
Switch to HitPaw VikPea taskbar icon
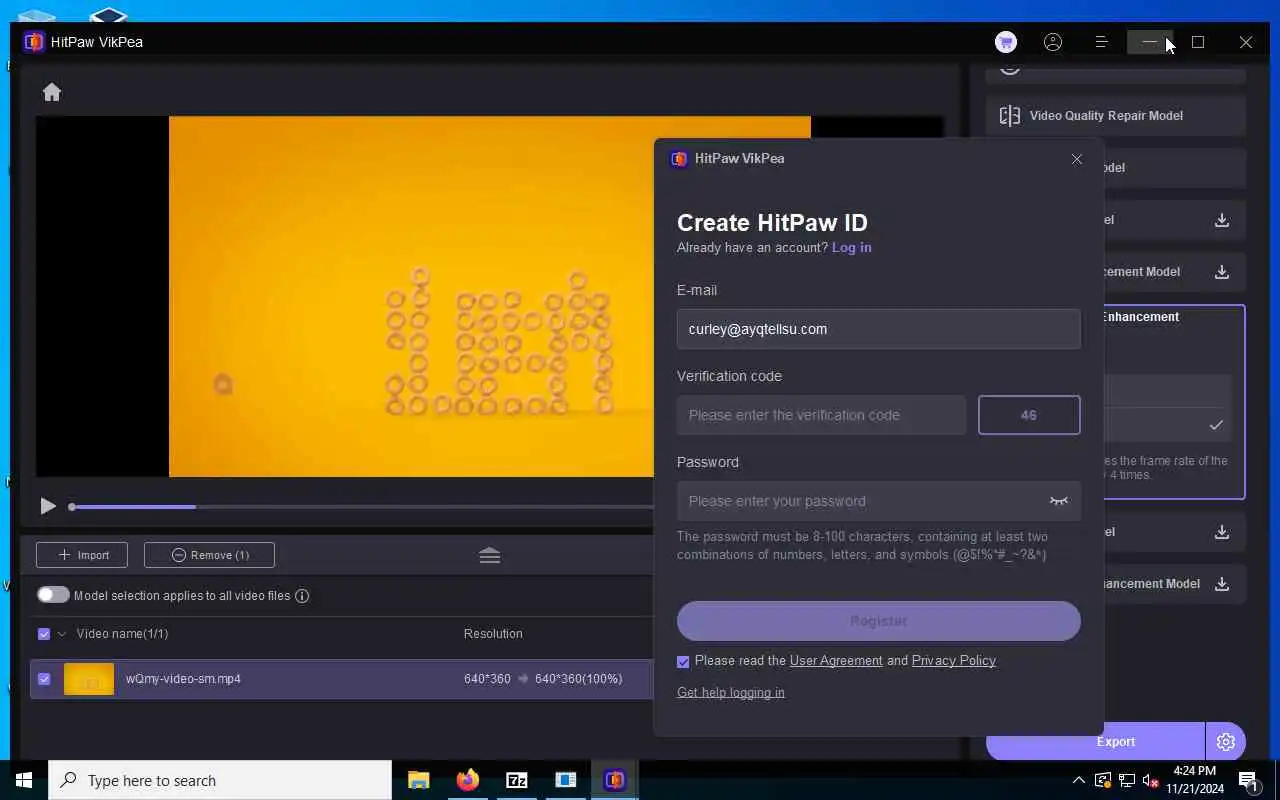point(615,780)
